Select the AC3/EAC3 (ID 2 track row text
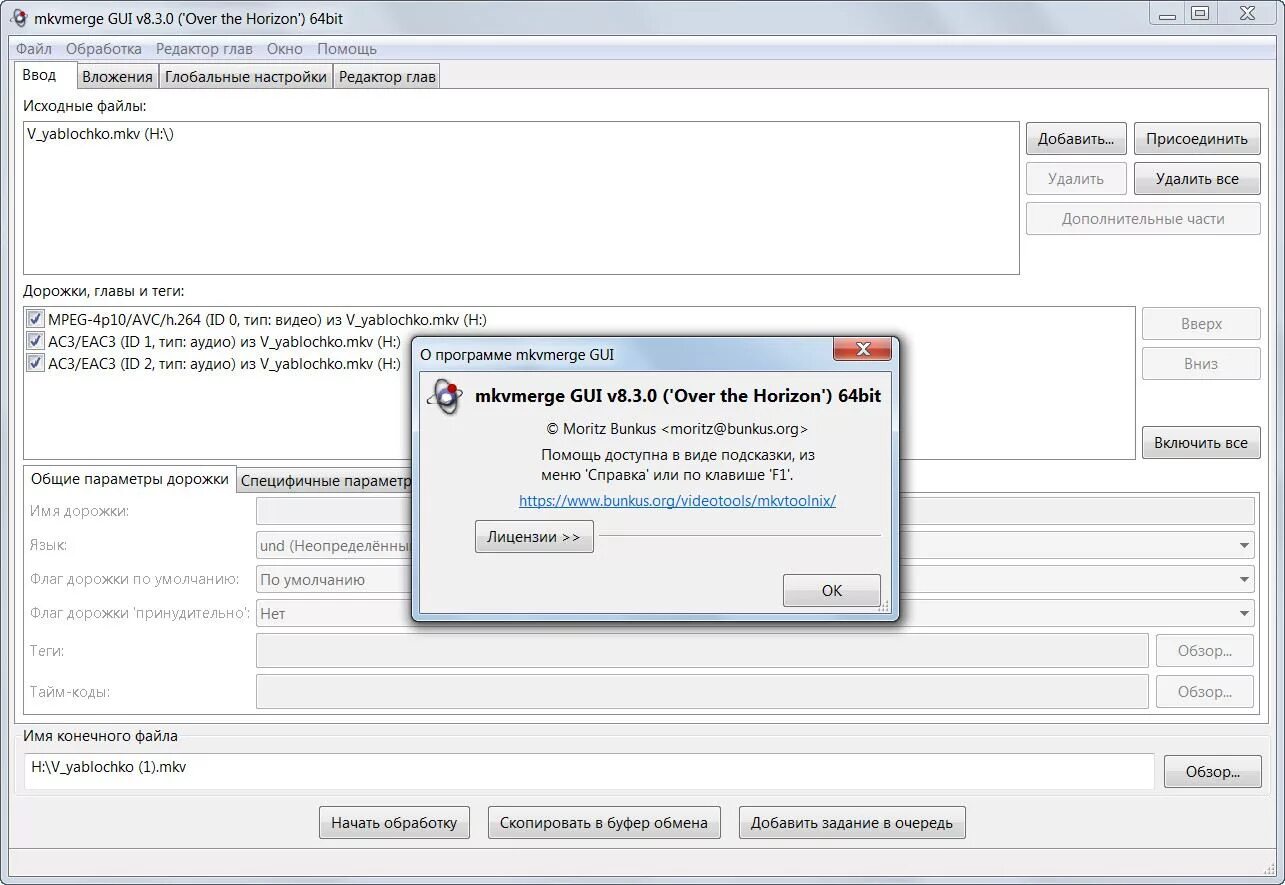Viewport: 1285px width, 885px height. pyautogui.click(x=224, y=364)
